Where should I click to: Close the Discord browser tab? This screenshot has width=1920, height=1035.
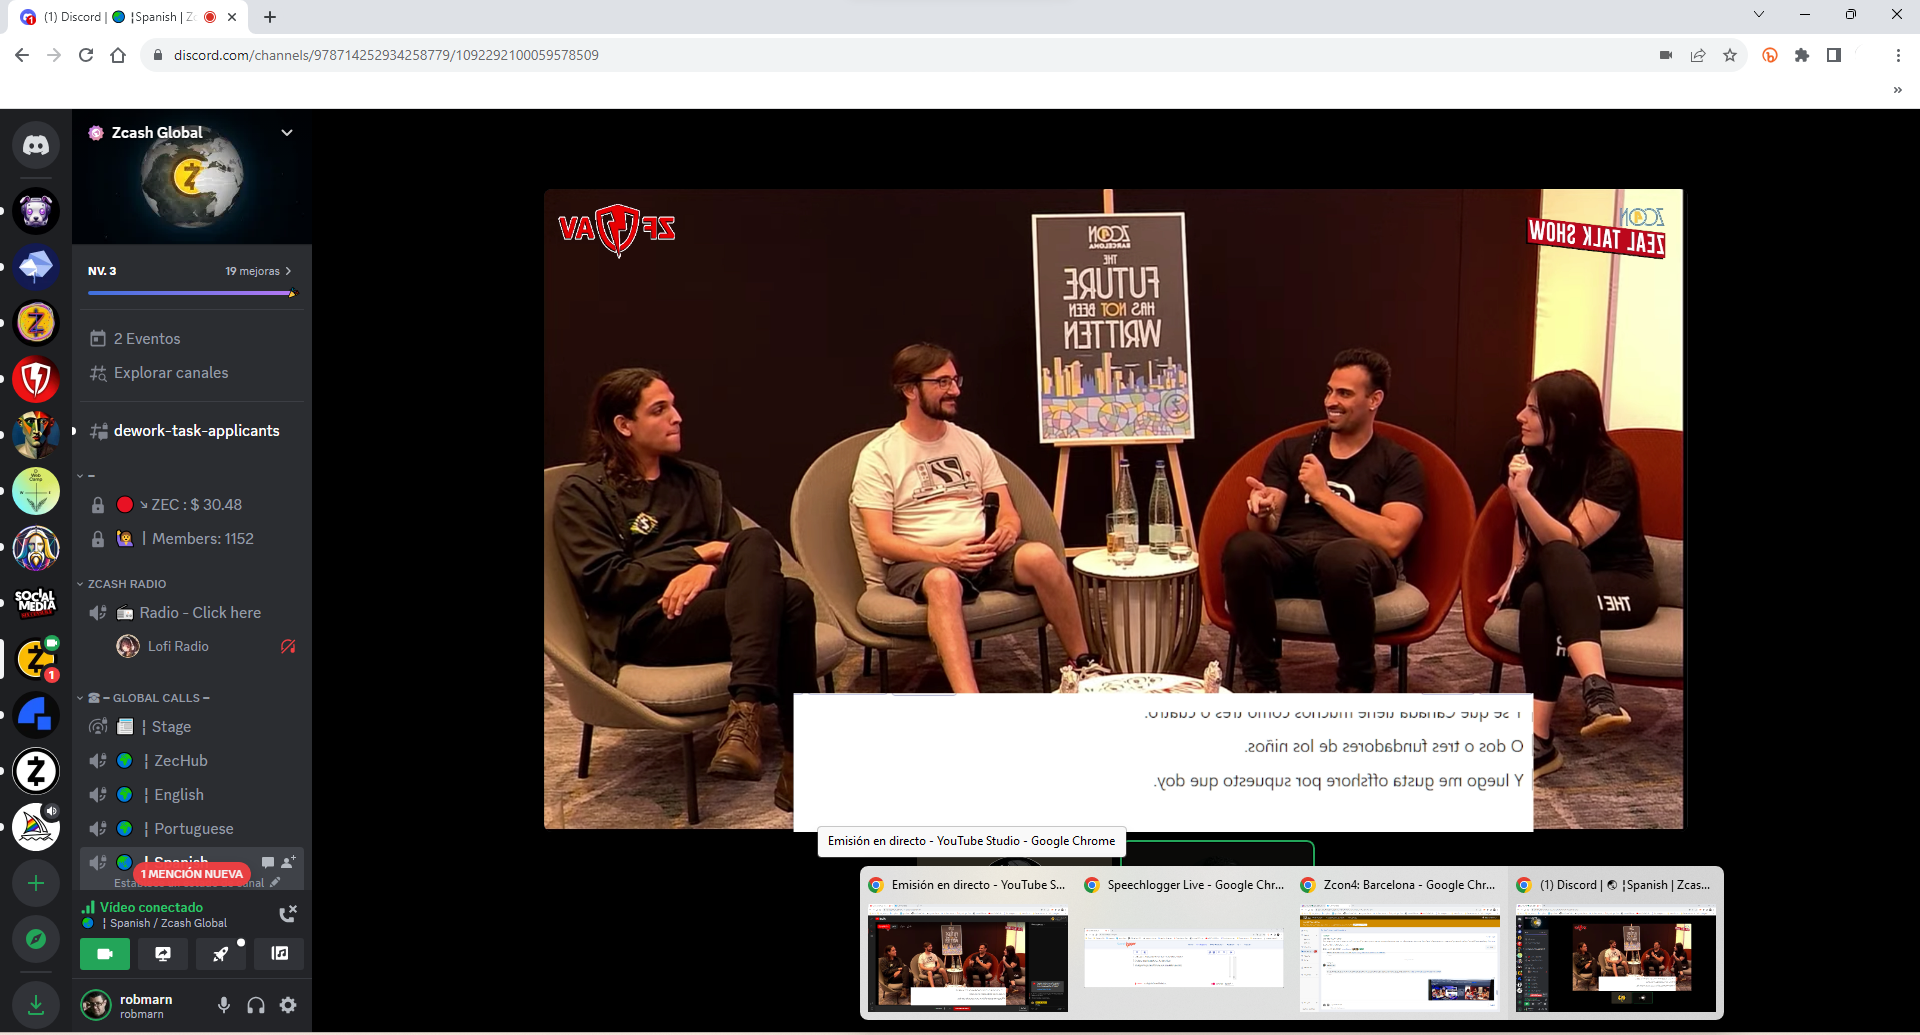coord(232,17)
